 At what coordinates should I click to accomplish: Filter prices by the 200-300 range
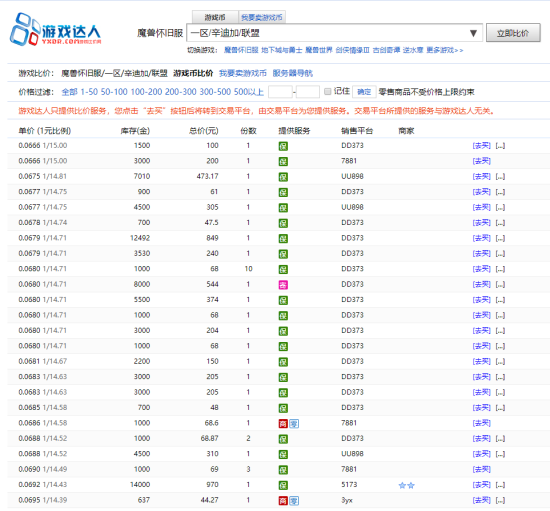181,92
